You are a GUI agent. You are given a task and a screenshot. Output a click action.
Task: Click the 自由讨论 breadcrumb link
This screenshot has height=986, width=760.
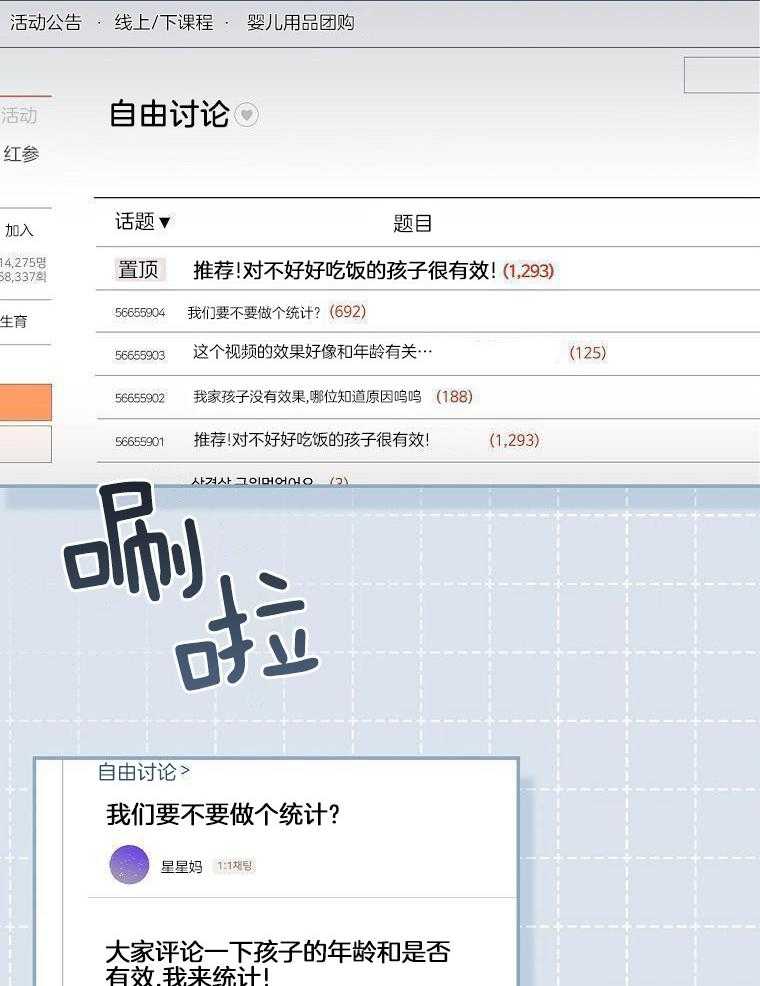(x=143, y=772)
